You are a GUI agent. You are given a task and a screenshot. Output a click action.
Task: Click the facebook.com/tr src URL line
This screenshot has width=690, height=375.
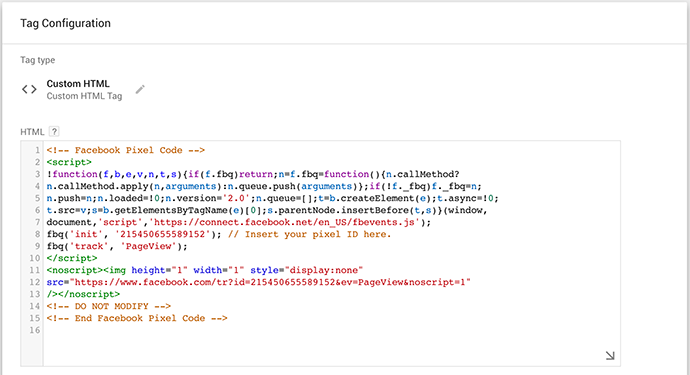tap(259, 282)
